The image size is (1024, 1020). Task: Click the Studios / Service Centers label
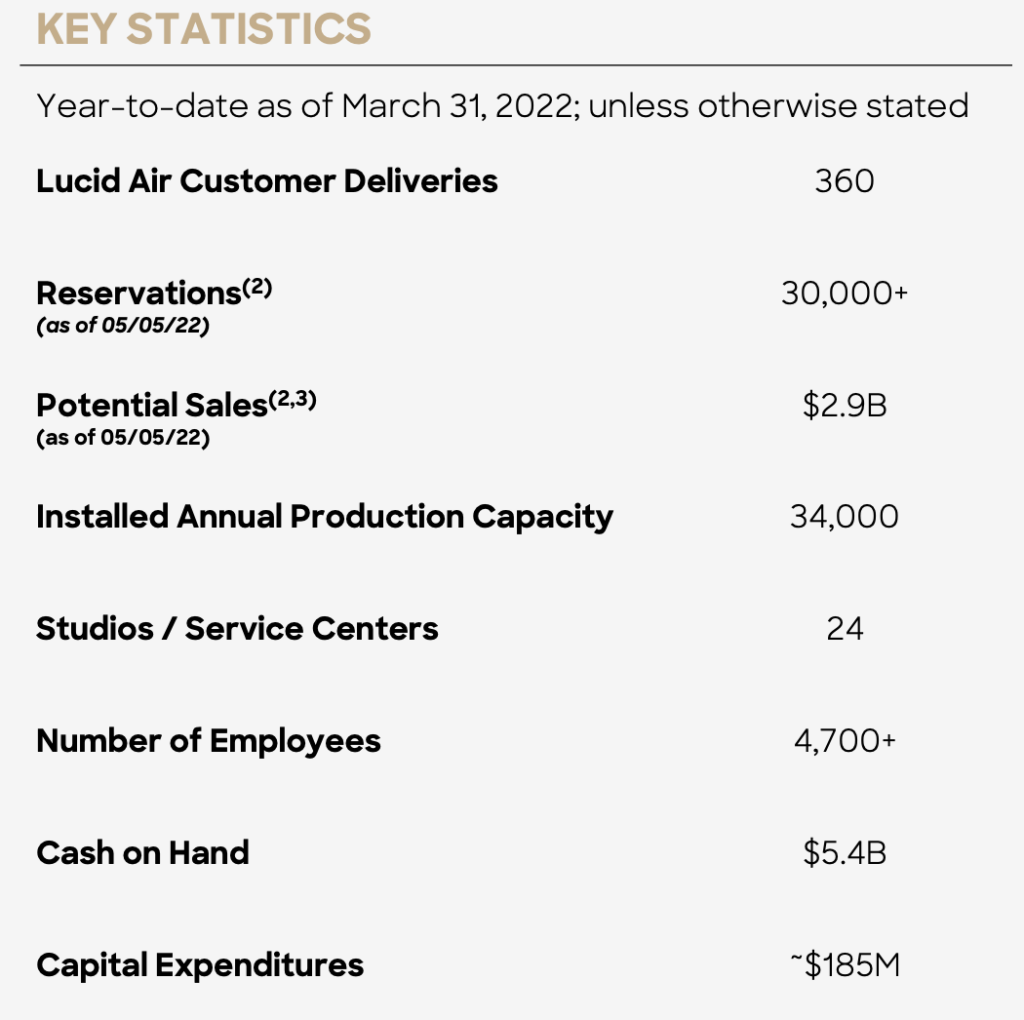[x=237, y=629]
